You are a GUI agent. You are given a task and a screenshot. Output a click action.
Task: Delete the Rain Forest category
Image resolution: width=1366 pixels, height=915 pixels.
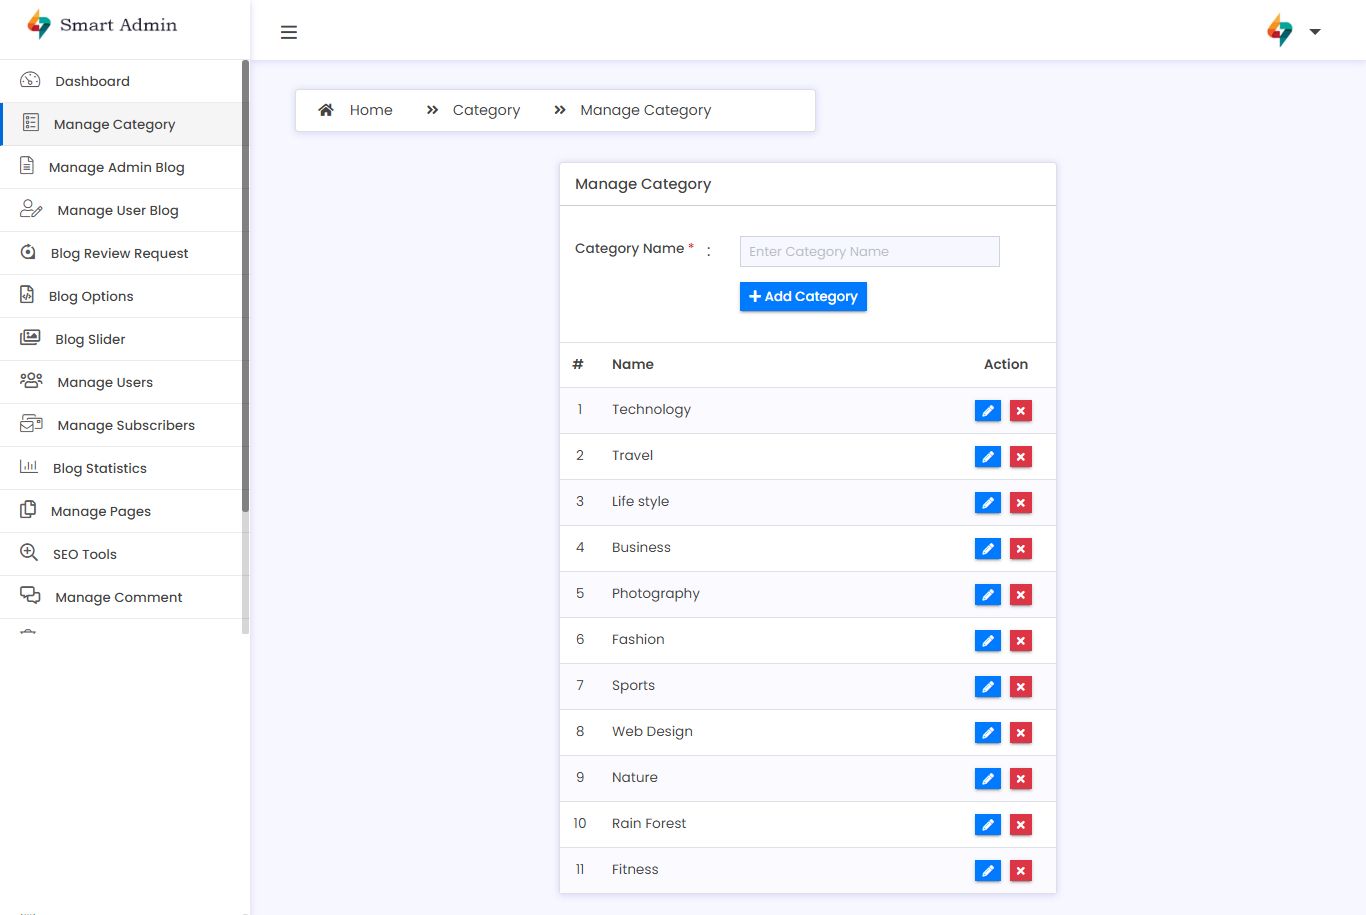(x=1020, y=825)
